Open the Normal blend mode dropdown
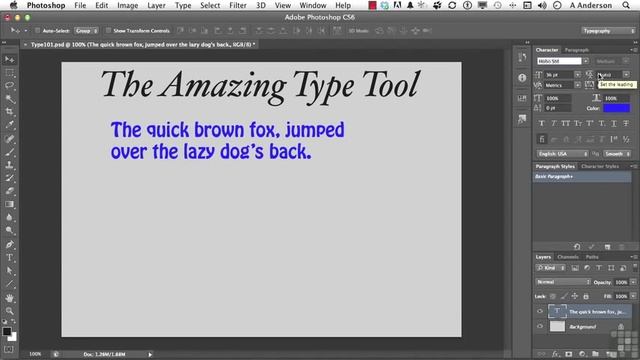640x360 pixels. point(563,282)
